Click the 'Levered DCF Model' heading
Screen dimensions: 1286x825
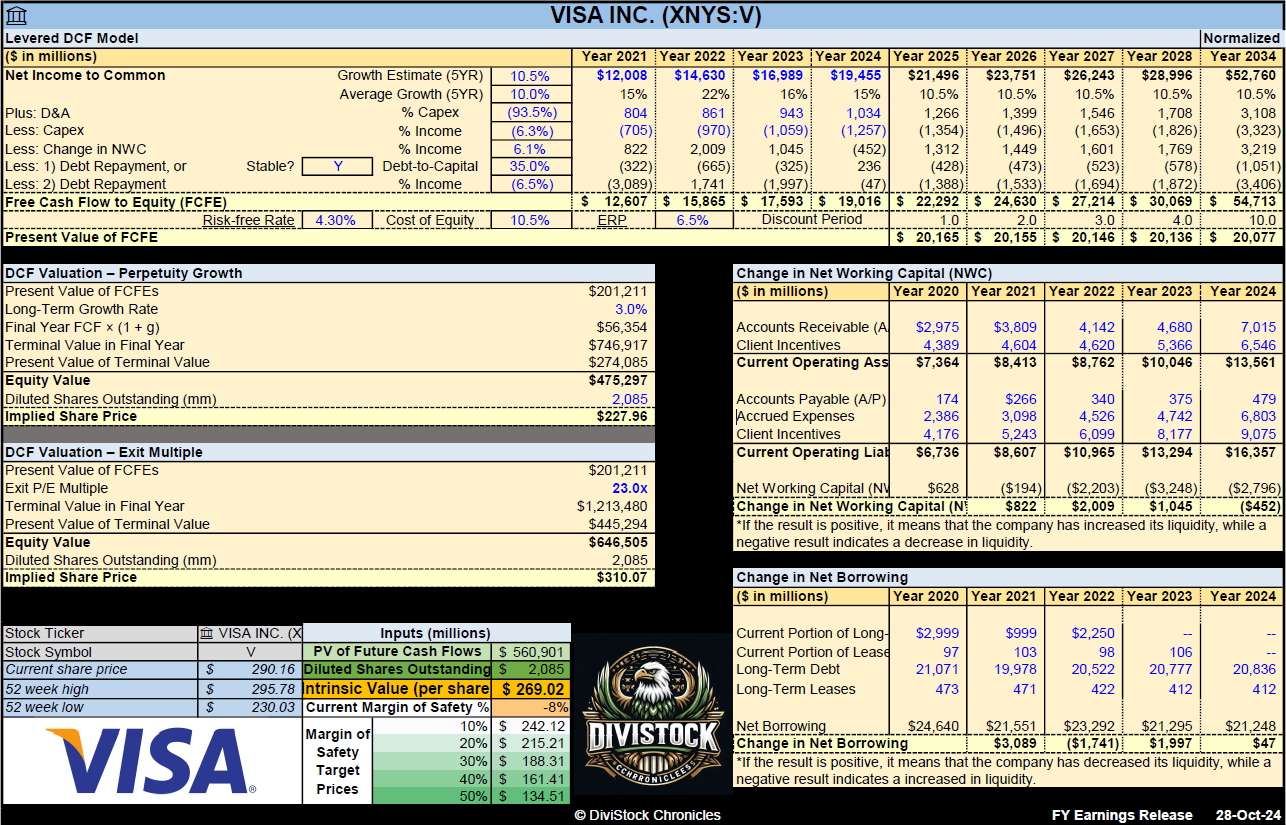coord(71,38)
